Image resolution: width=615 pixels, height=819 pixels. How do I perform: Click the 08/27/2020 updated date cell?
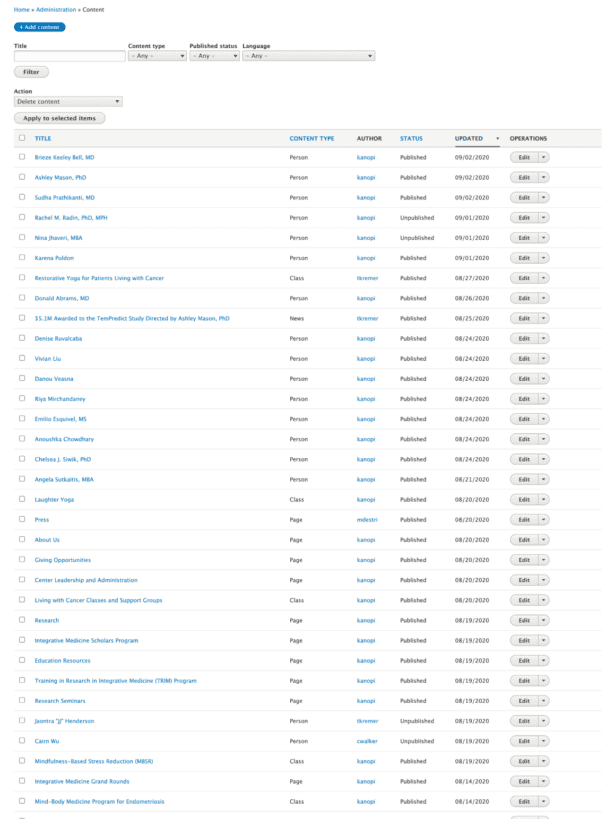coord(472,278)
